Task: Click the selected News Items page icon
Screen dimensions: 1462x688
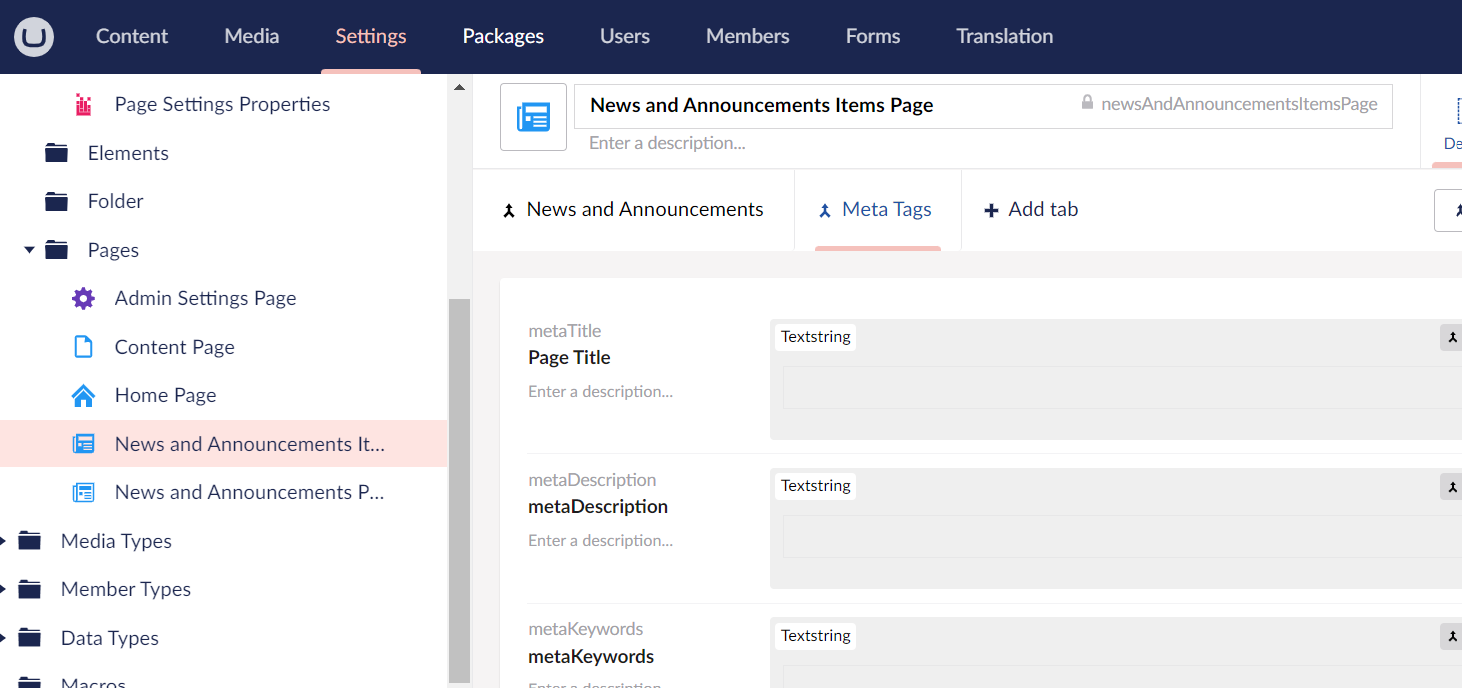Action: [x=84, y=444]
